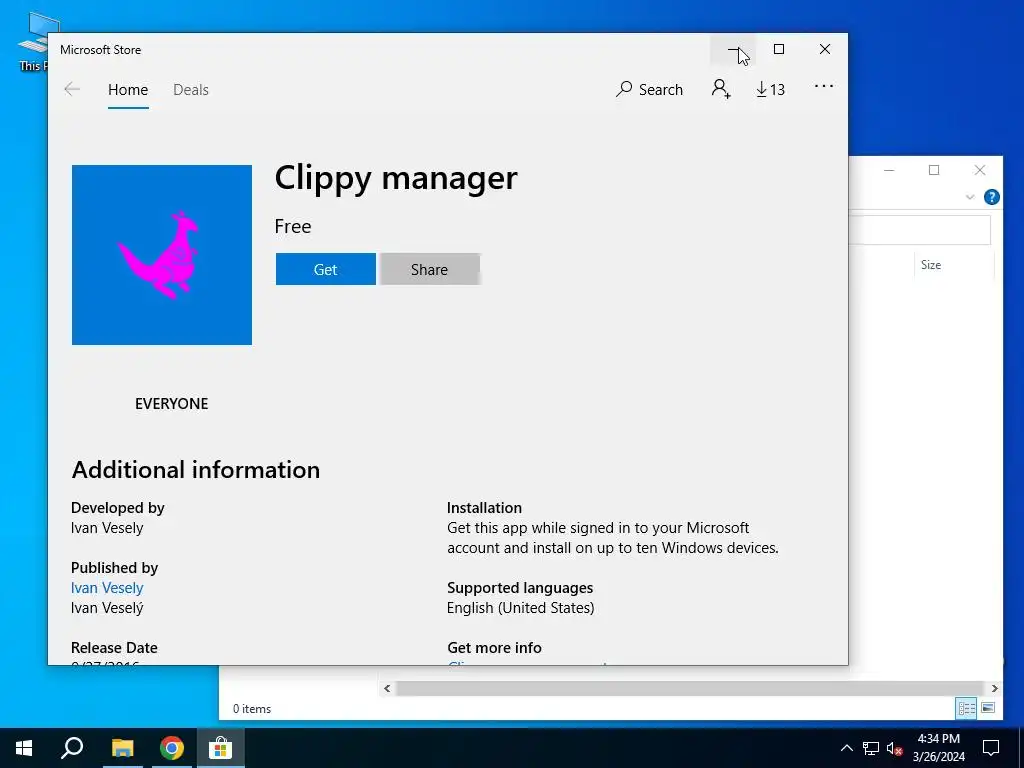
Task: Click the left scroll arrow in File Explorer
Action: tap(387, 688)
